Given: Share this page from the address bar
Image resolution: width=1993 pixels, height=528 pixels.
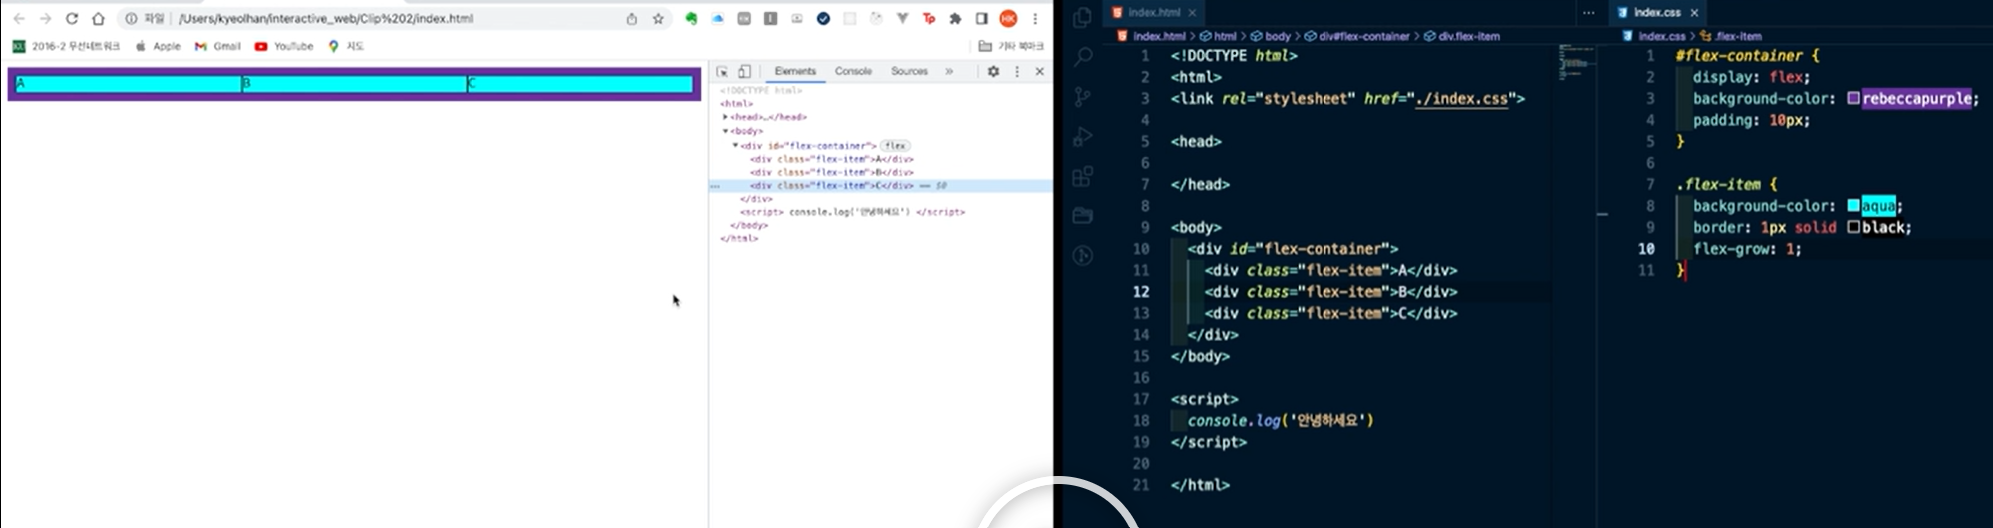Looking at the screenshot, I should (632, 18).
